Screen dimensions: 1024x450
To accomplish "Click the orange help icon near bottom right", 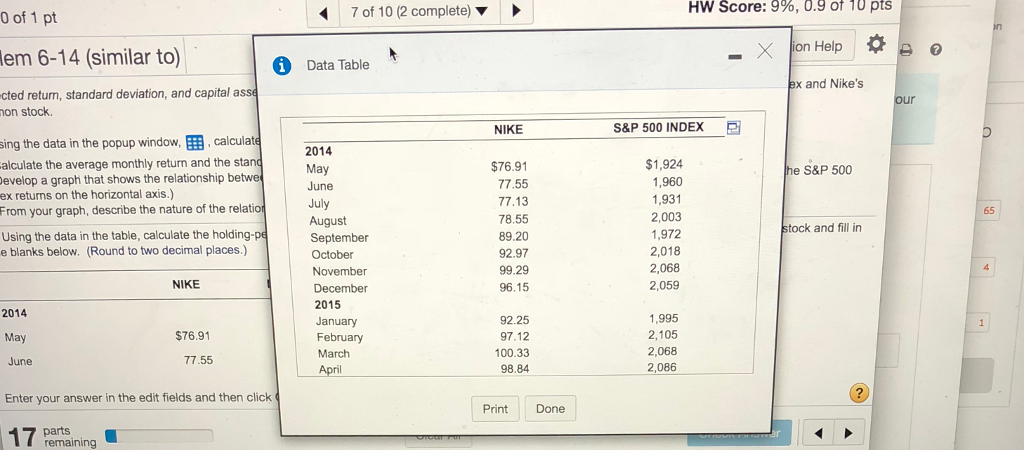I will 859,393.
